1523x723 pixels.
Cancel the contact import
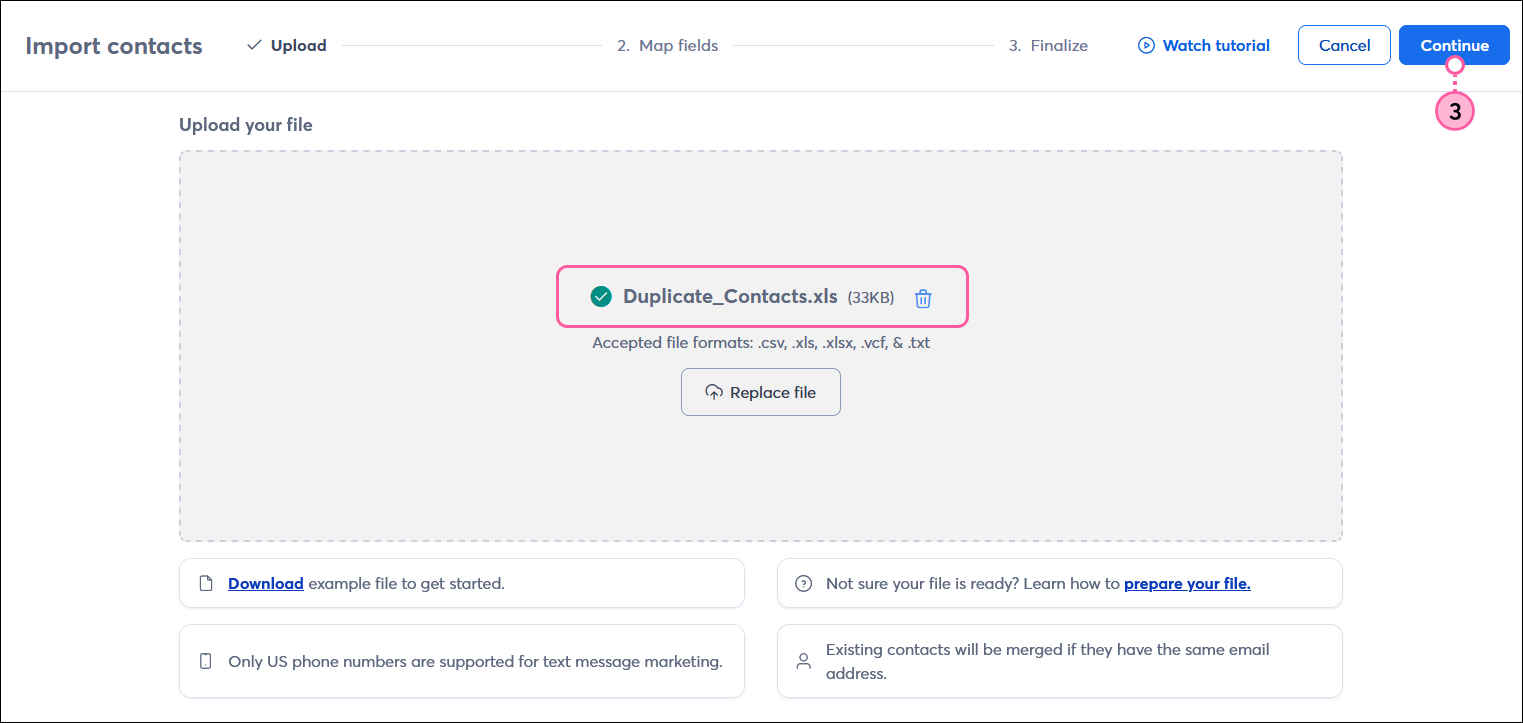(1344, 45)
